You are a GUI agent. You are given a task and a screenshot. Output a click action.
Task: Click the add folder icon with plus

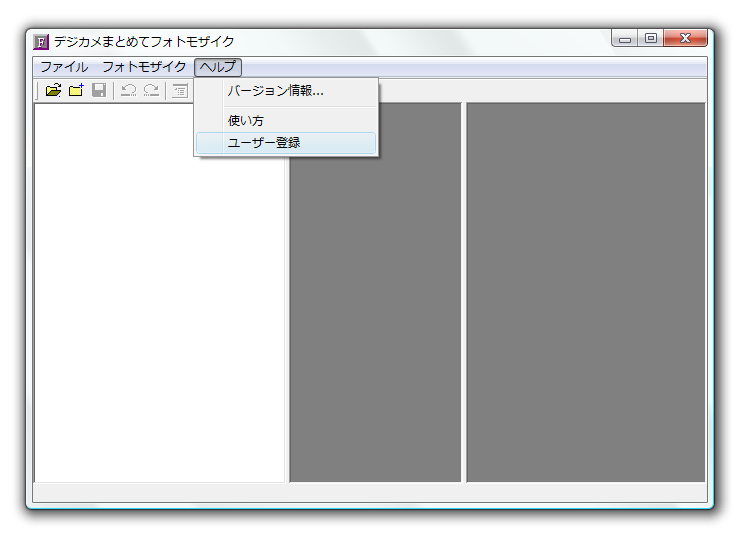pyautogui.click(x=76, y=90)
